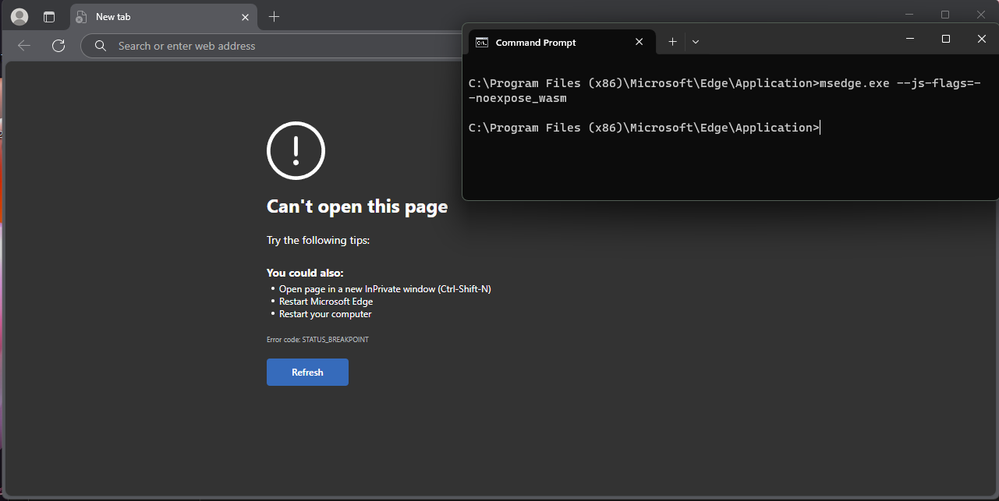Click the Command Prompt tab icon

tap(482, 43)
